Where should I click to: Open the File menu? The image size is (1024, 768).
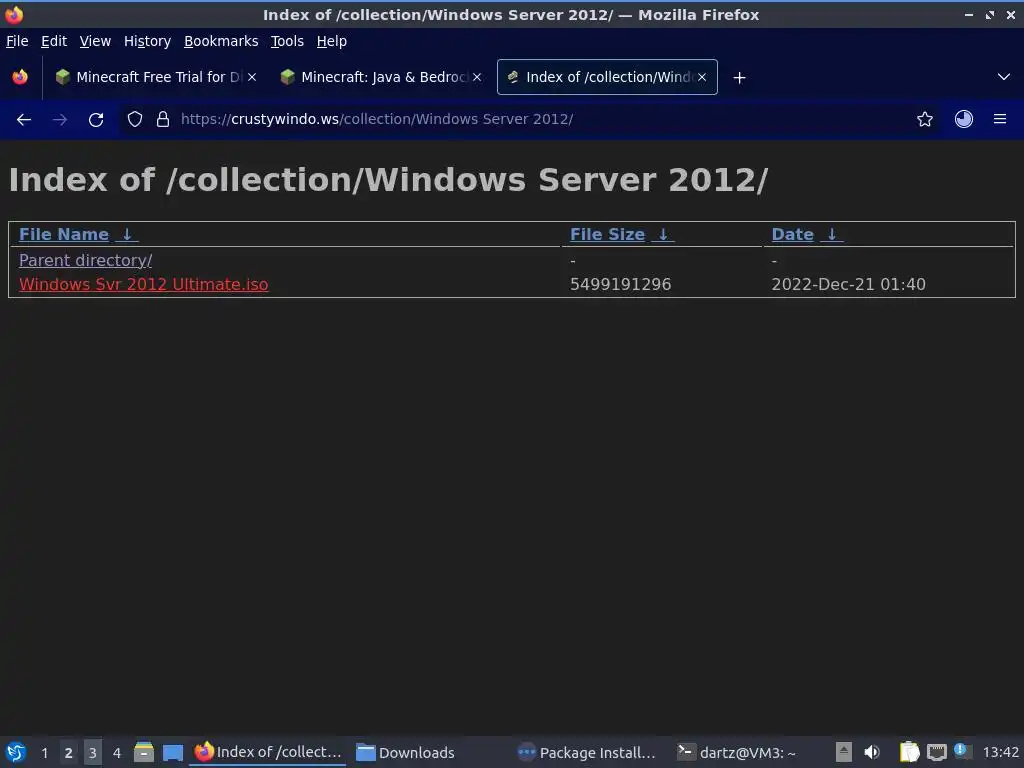click(17, 41)
